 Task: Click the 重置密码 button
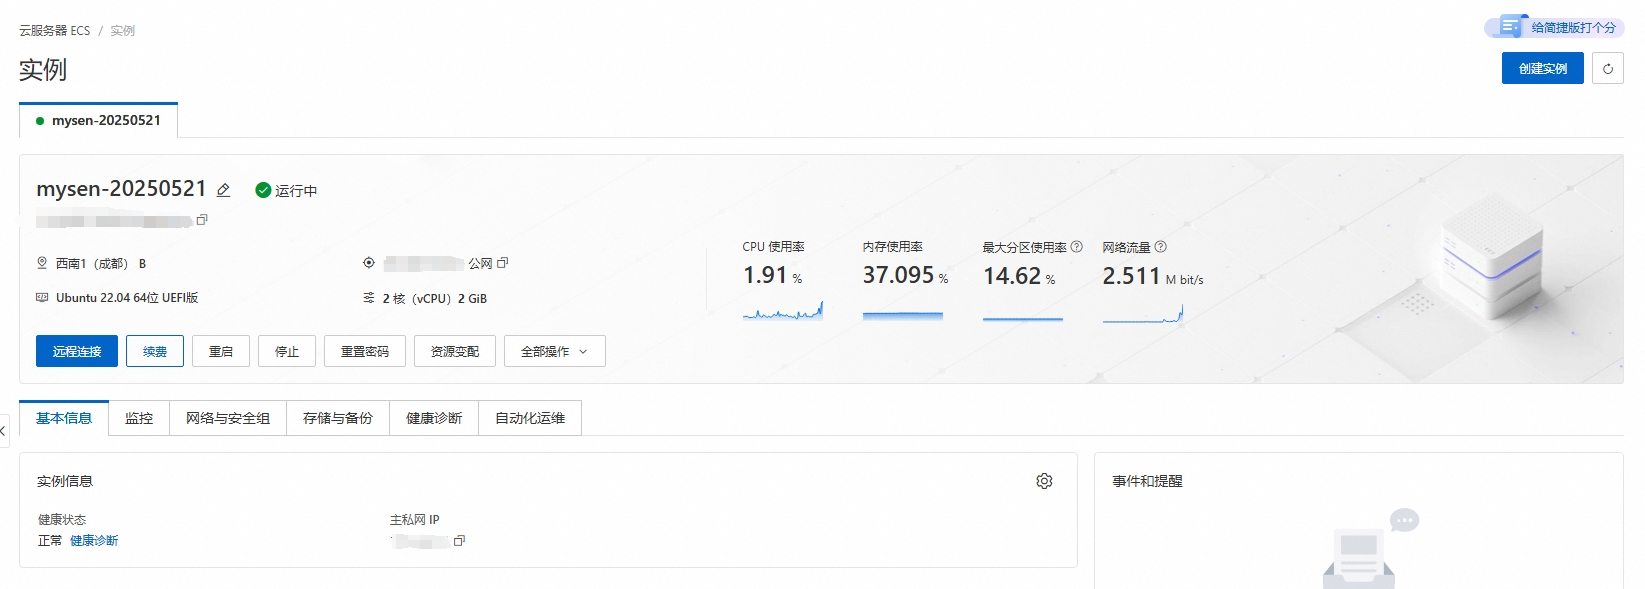365,352
